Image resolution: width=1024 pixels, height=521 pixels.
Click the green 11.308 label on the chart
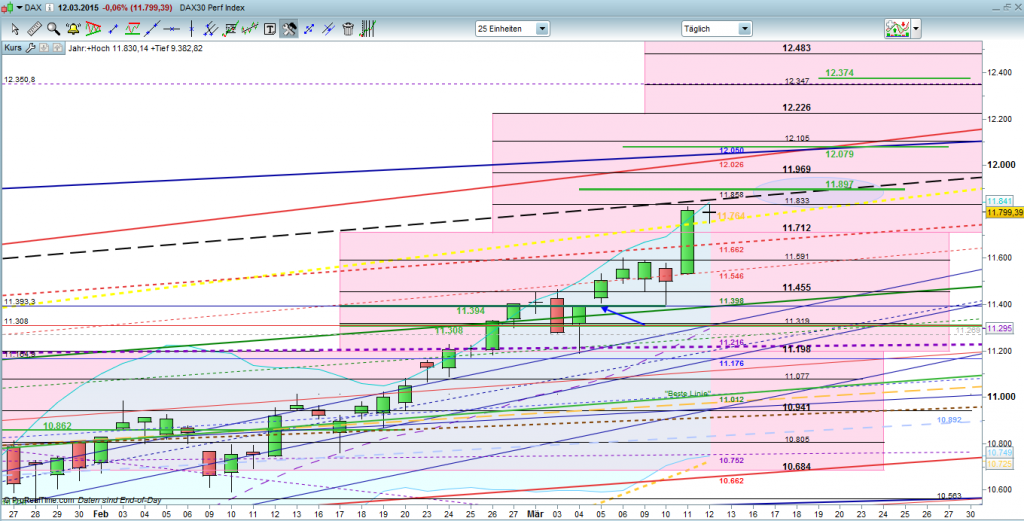[x=451, y=331]
